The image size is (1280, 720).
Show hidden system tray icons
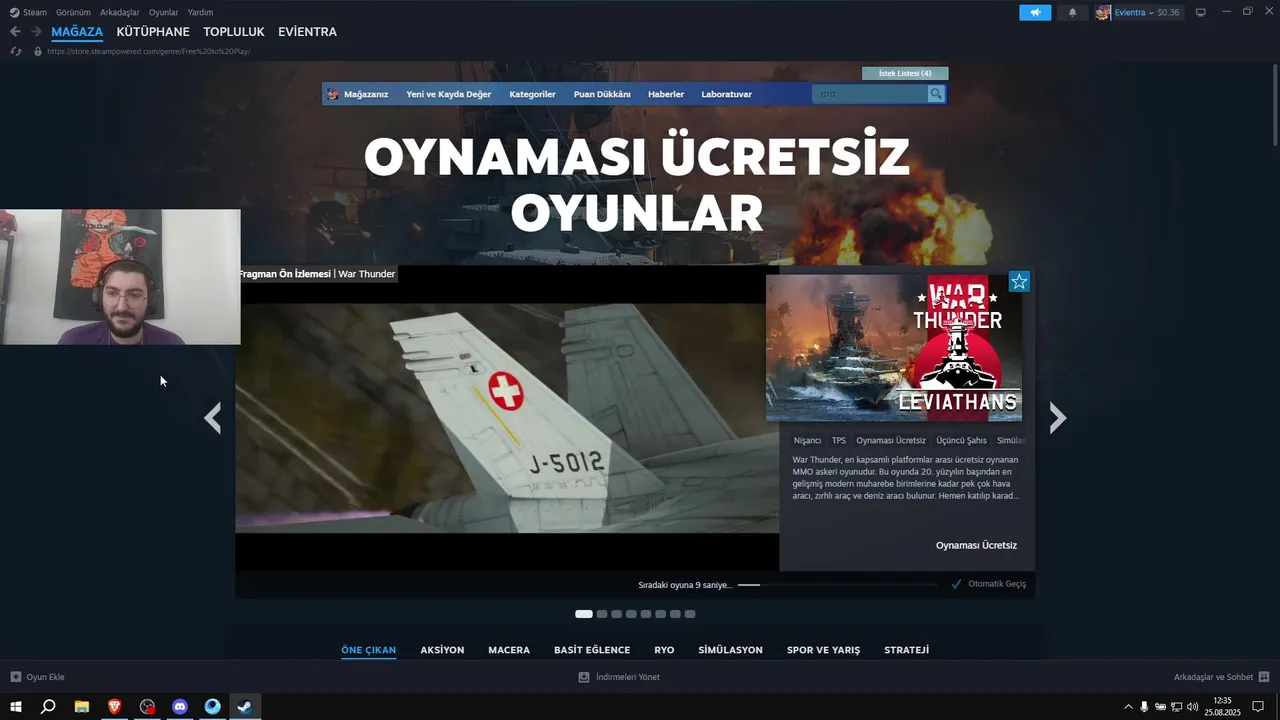click(1129, 707)
